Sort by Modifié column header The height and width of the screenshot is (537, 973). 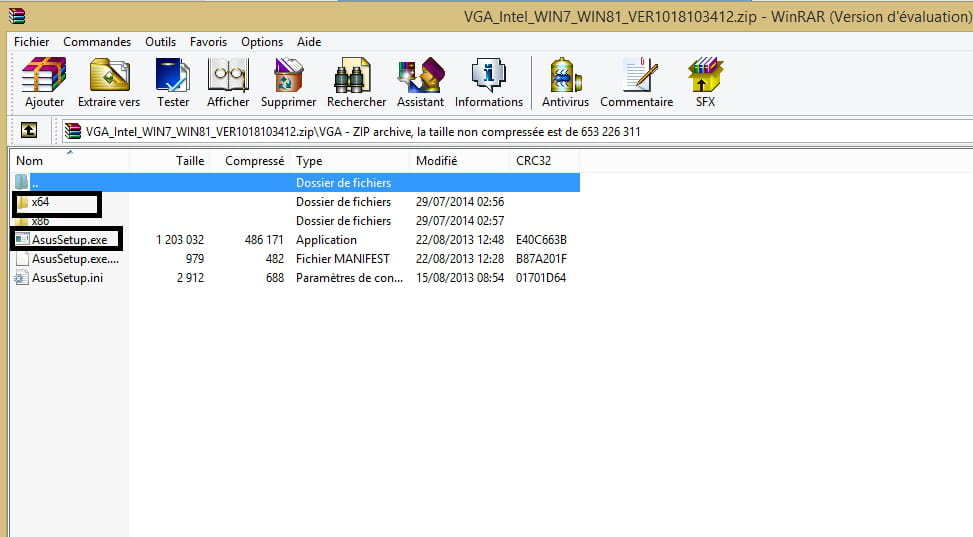460,161
